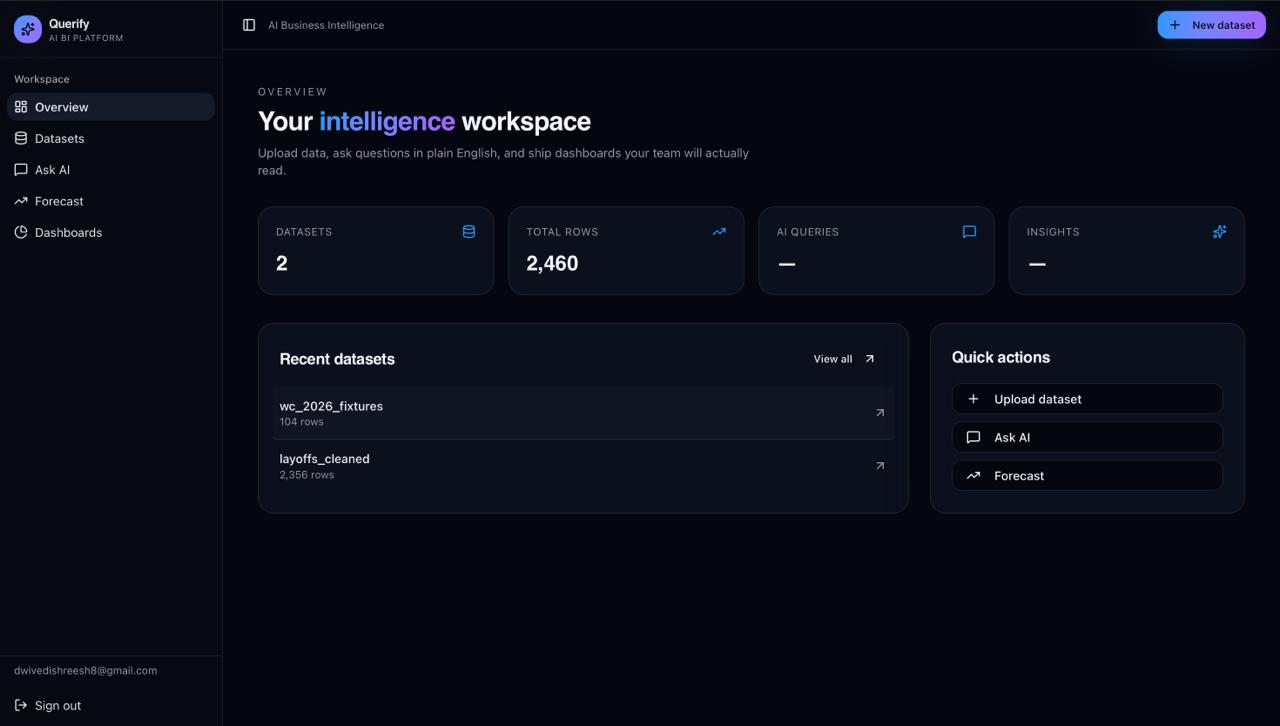The width and height of the screenshot is (1280, 726).
Task: Click the '104 rows' text
Action: pos(301,422)
